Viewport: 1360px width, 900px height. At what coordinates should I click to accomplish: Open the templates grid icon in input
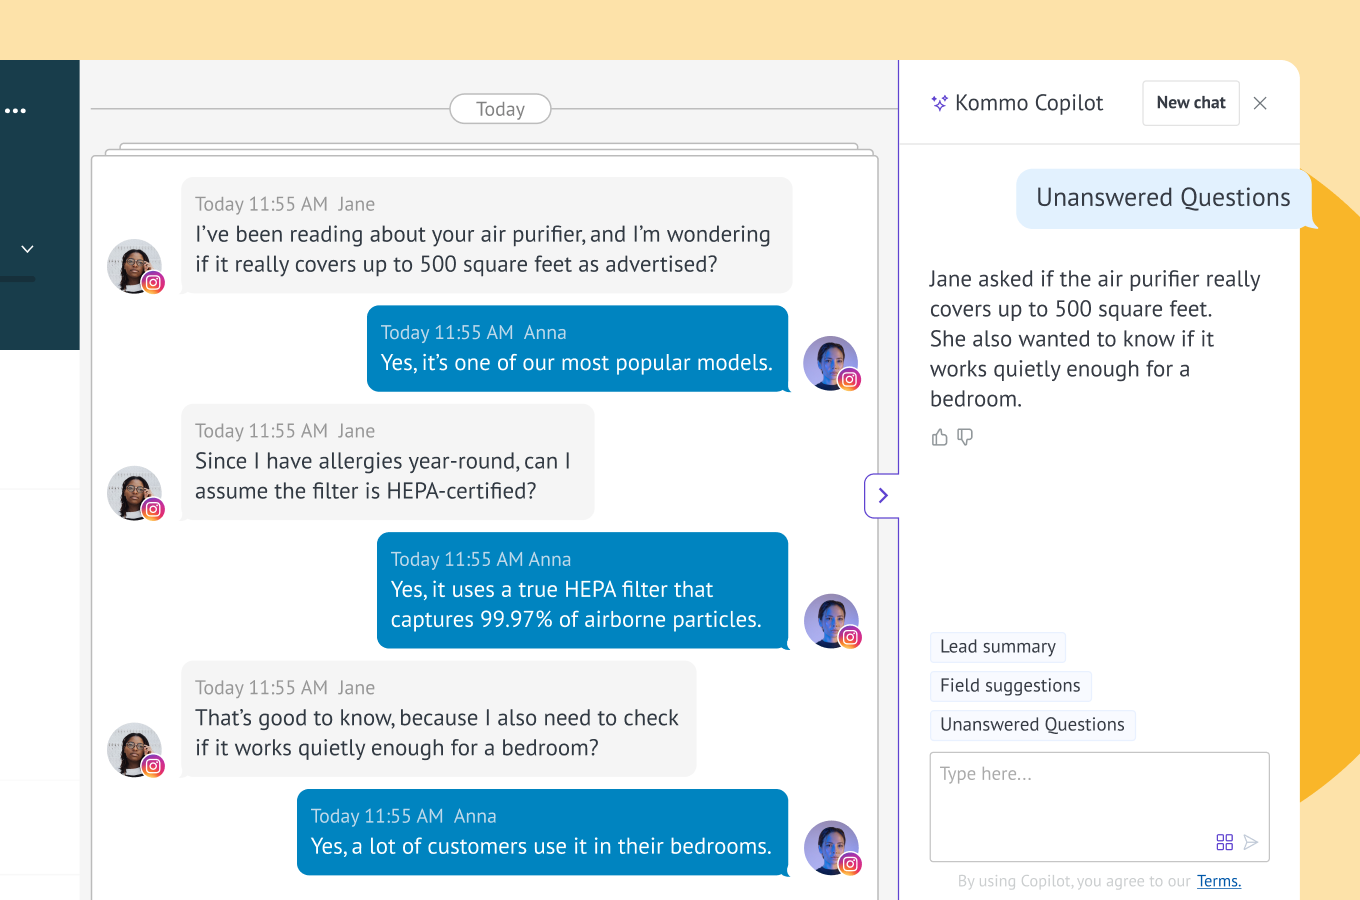1224,842
